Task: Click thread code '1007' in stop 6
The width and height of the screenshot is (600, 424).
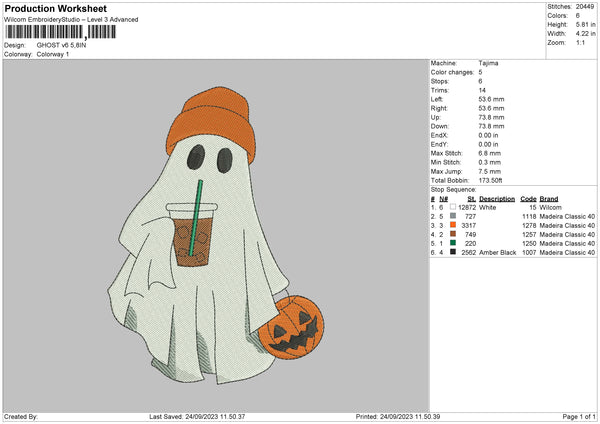Action: point(529,253)
